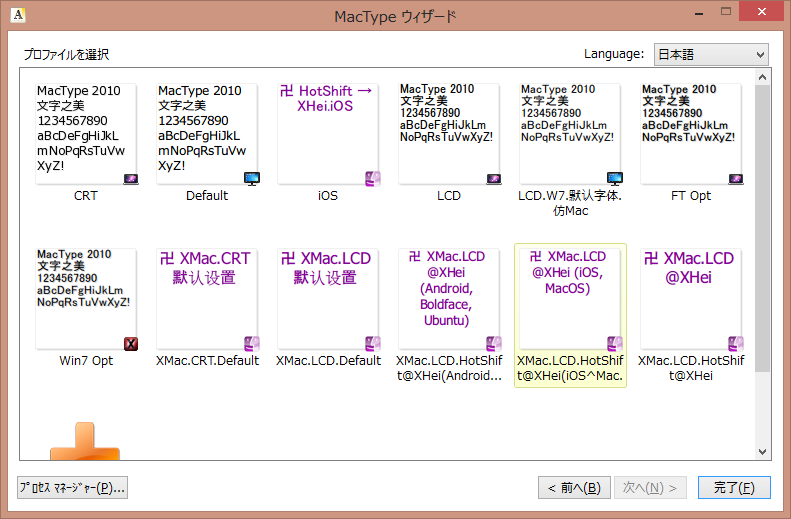Go back with < 前へ(B) button
The height and width of the screenshot is (519, 791).
tap(574, 488)
